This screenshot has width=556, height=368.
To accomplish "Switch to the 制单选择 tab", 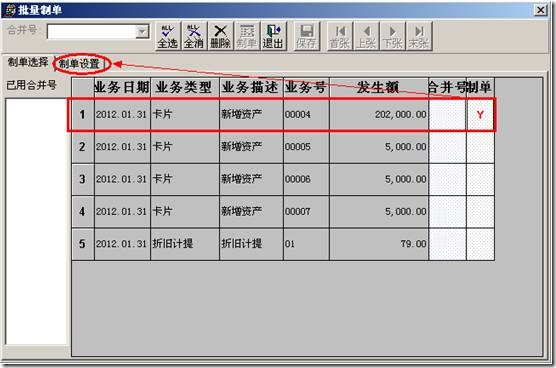I will tap(28, 62).
